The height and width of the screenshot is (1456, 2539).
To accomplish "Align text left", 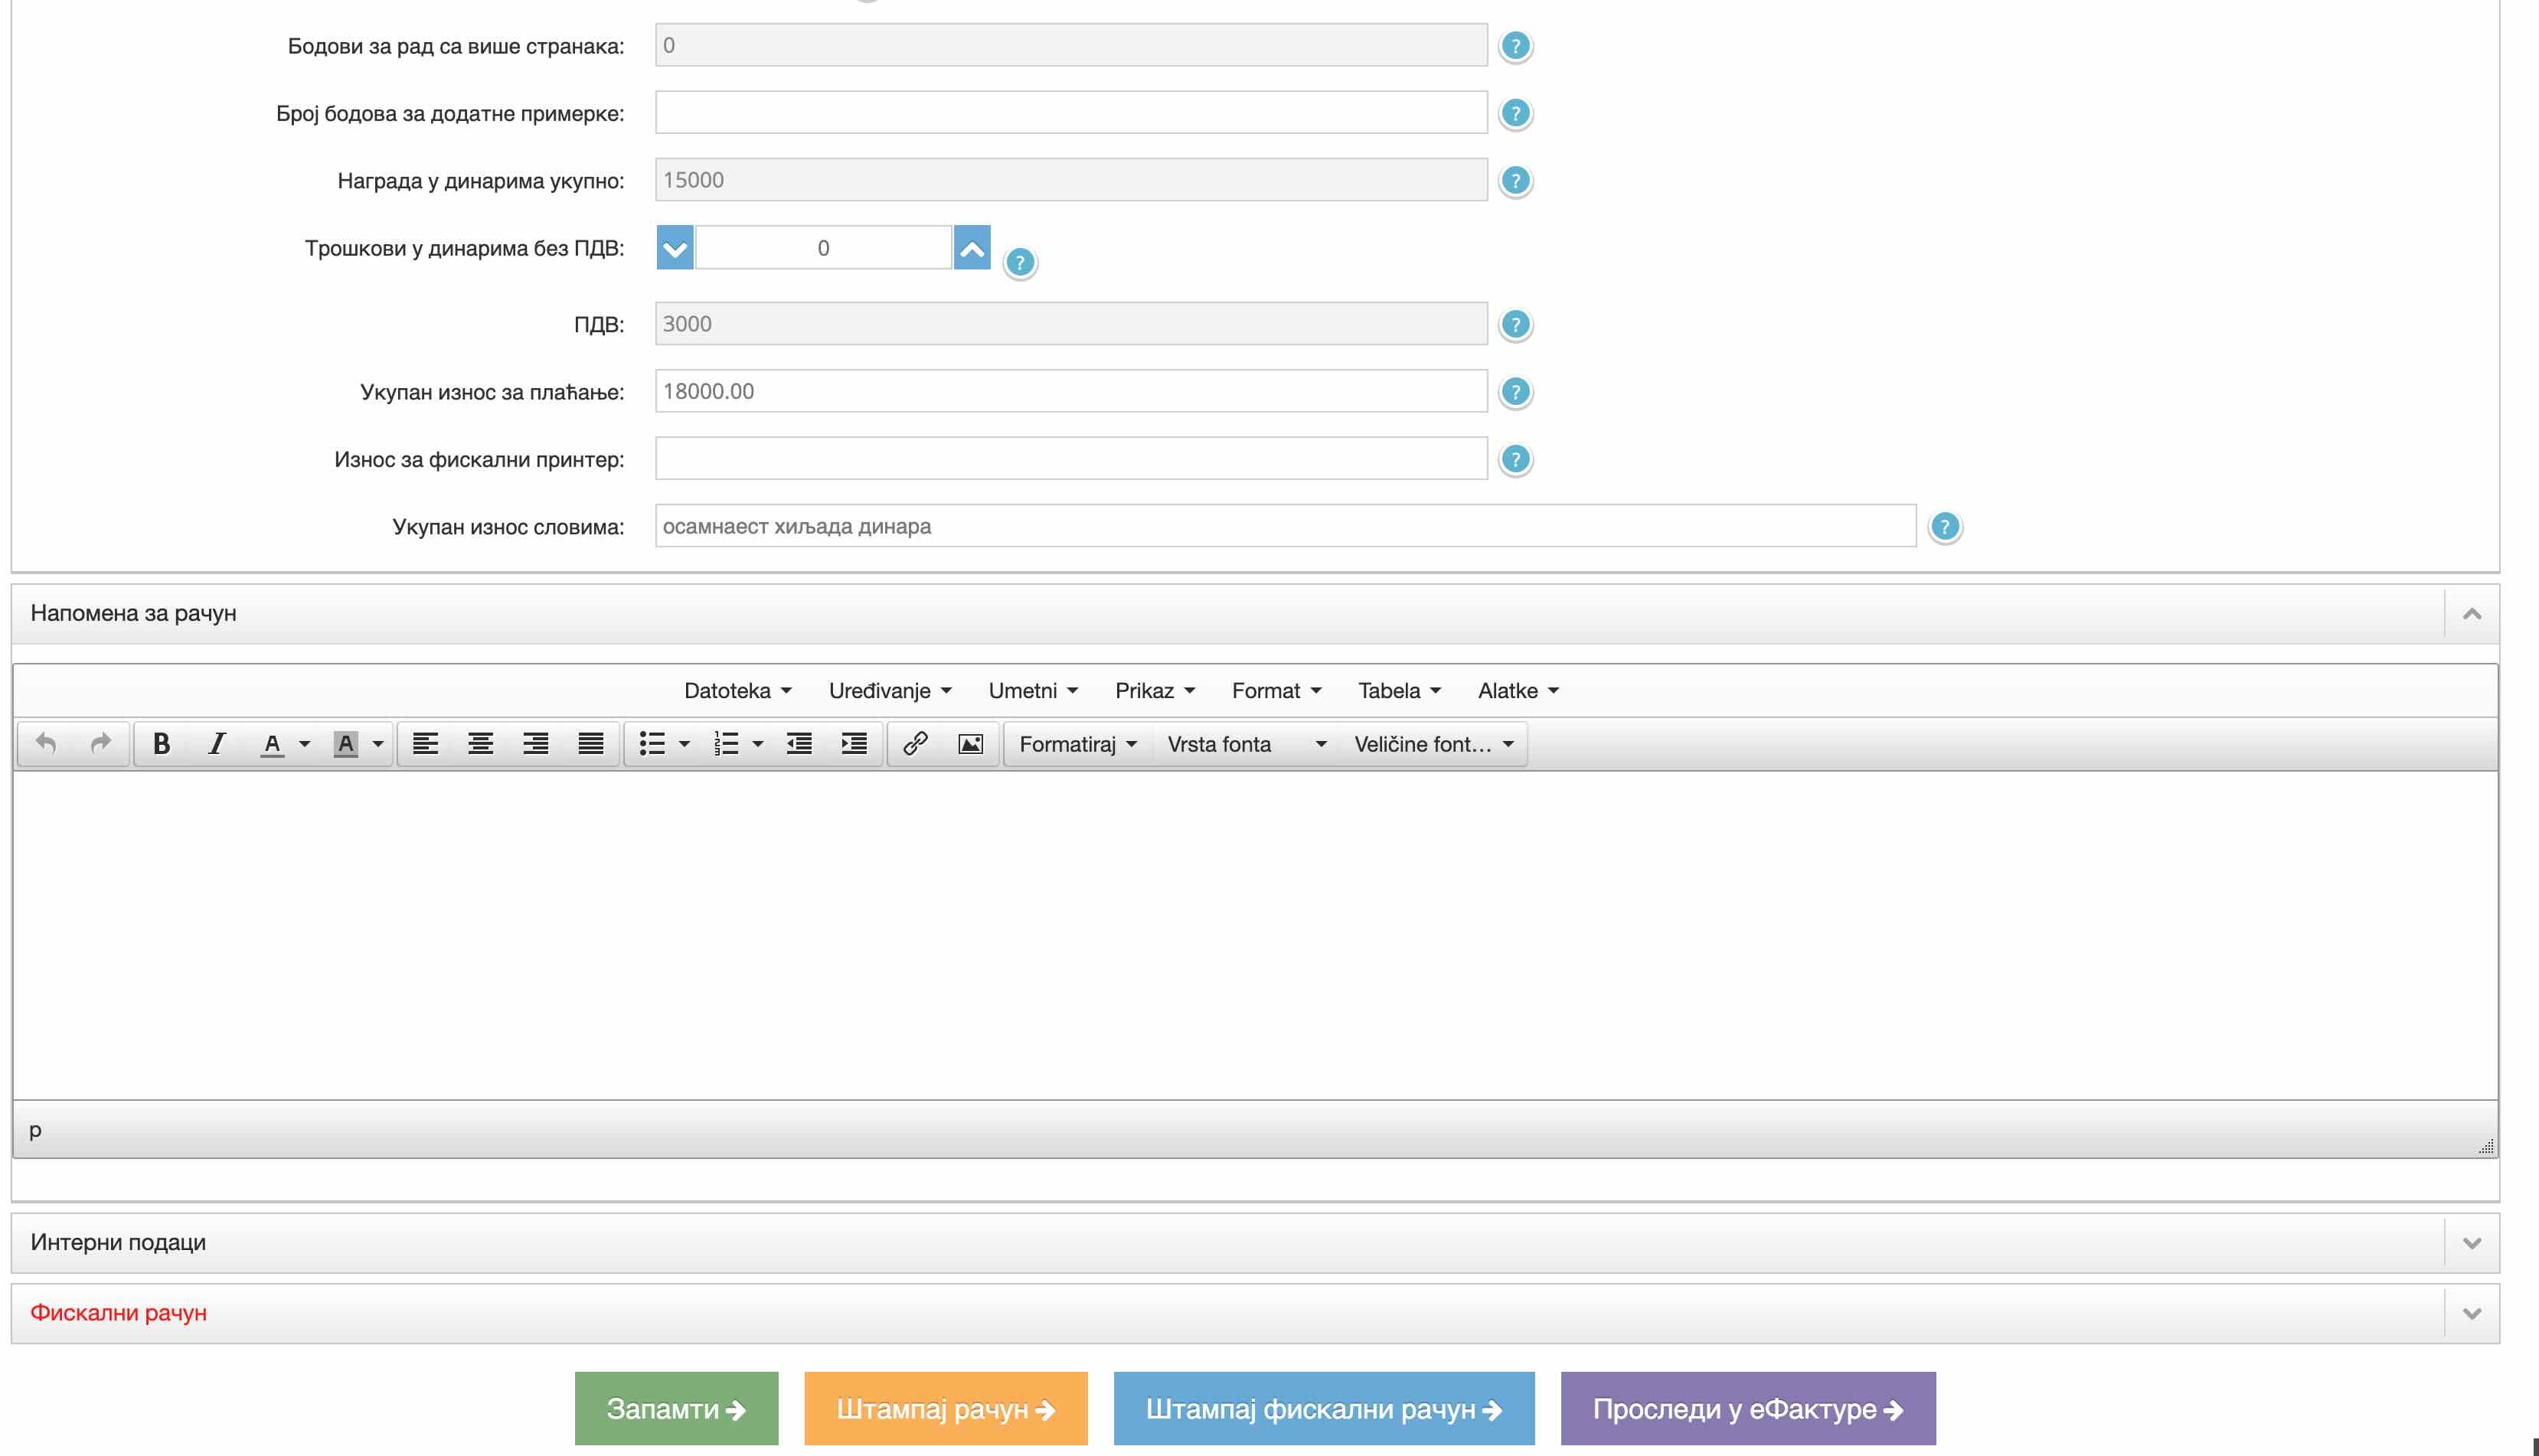I will point(425,744).
